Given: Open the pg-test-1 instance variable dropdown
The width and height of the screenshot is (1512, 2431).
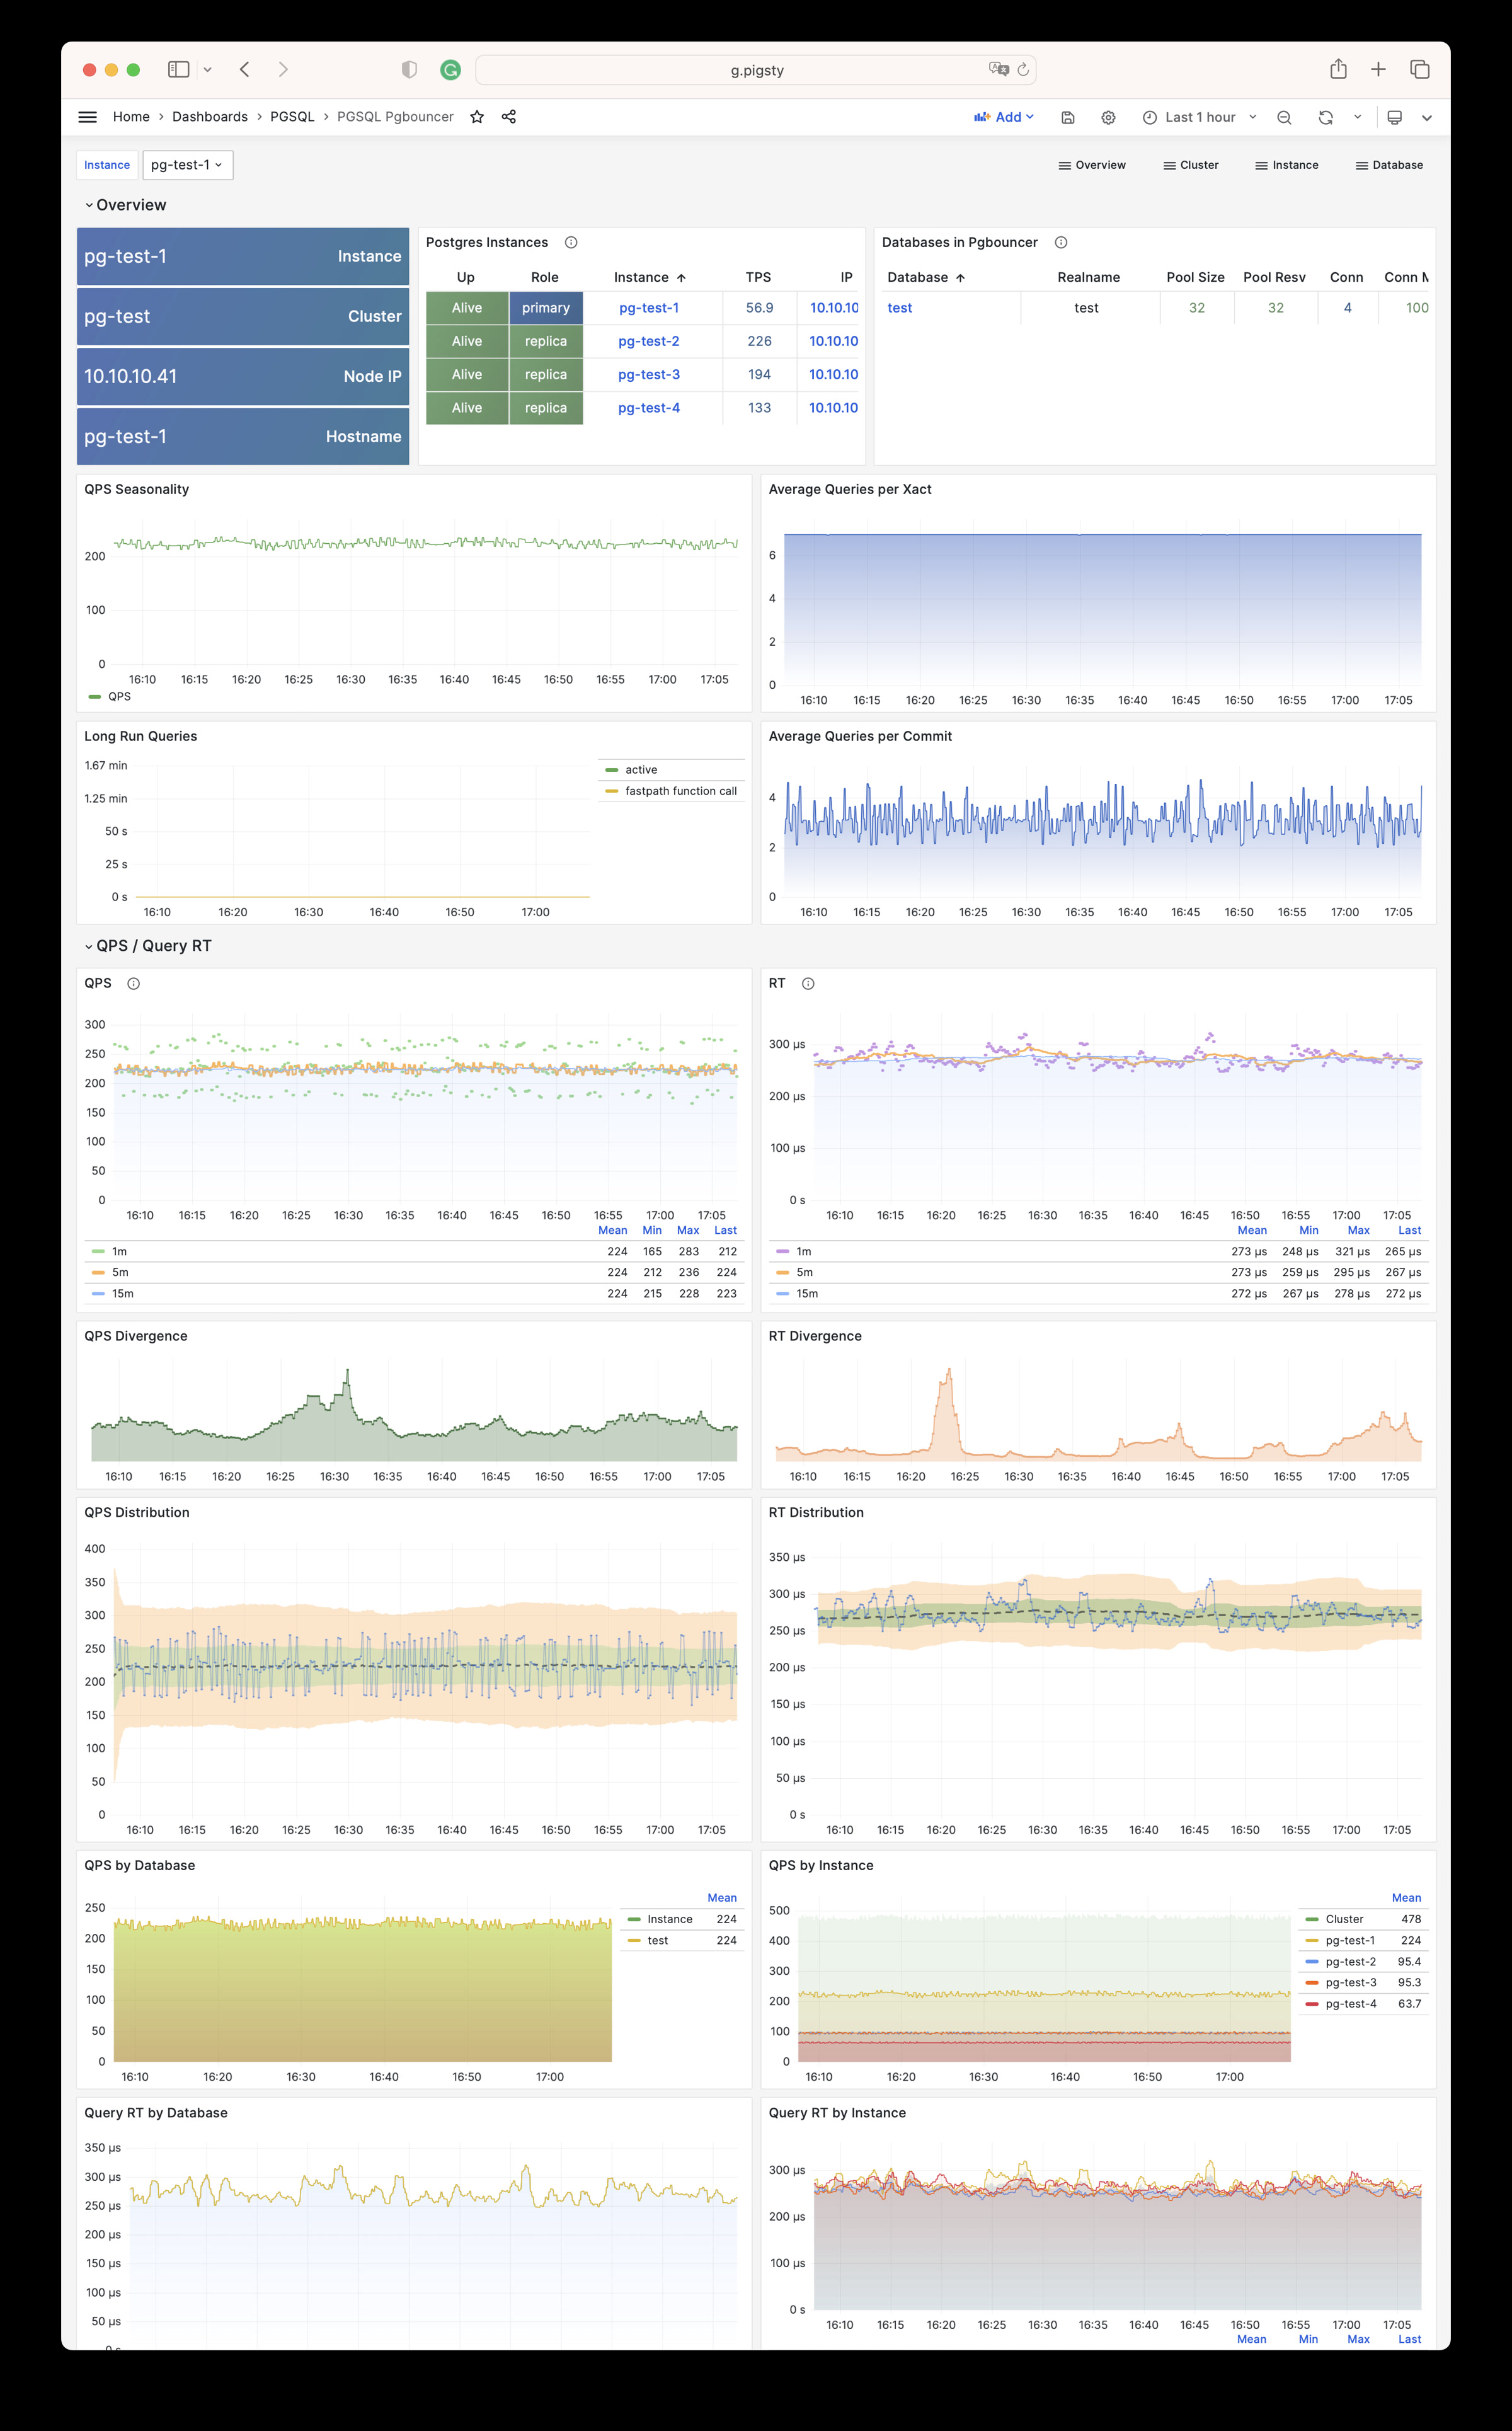Looking at the screenshot, I should [x=187, y=165].
